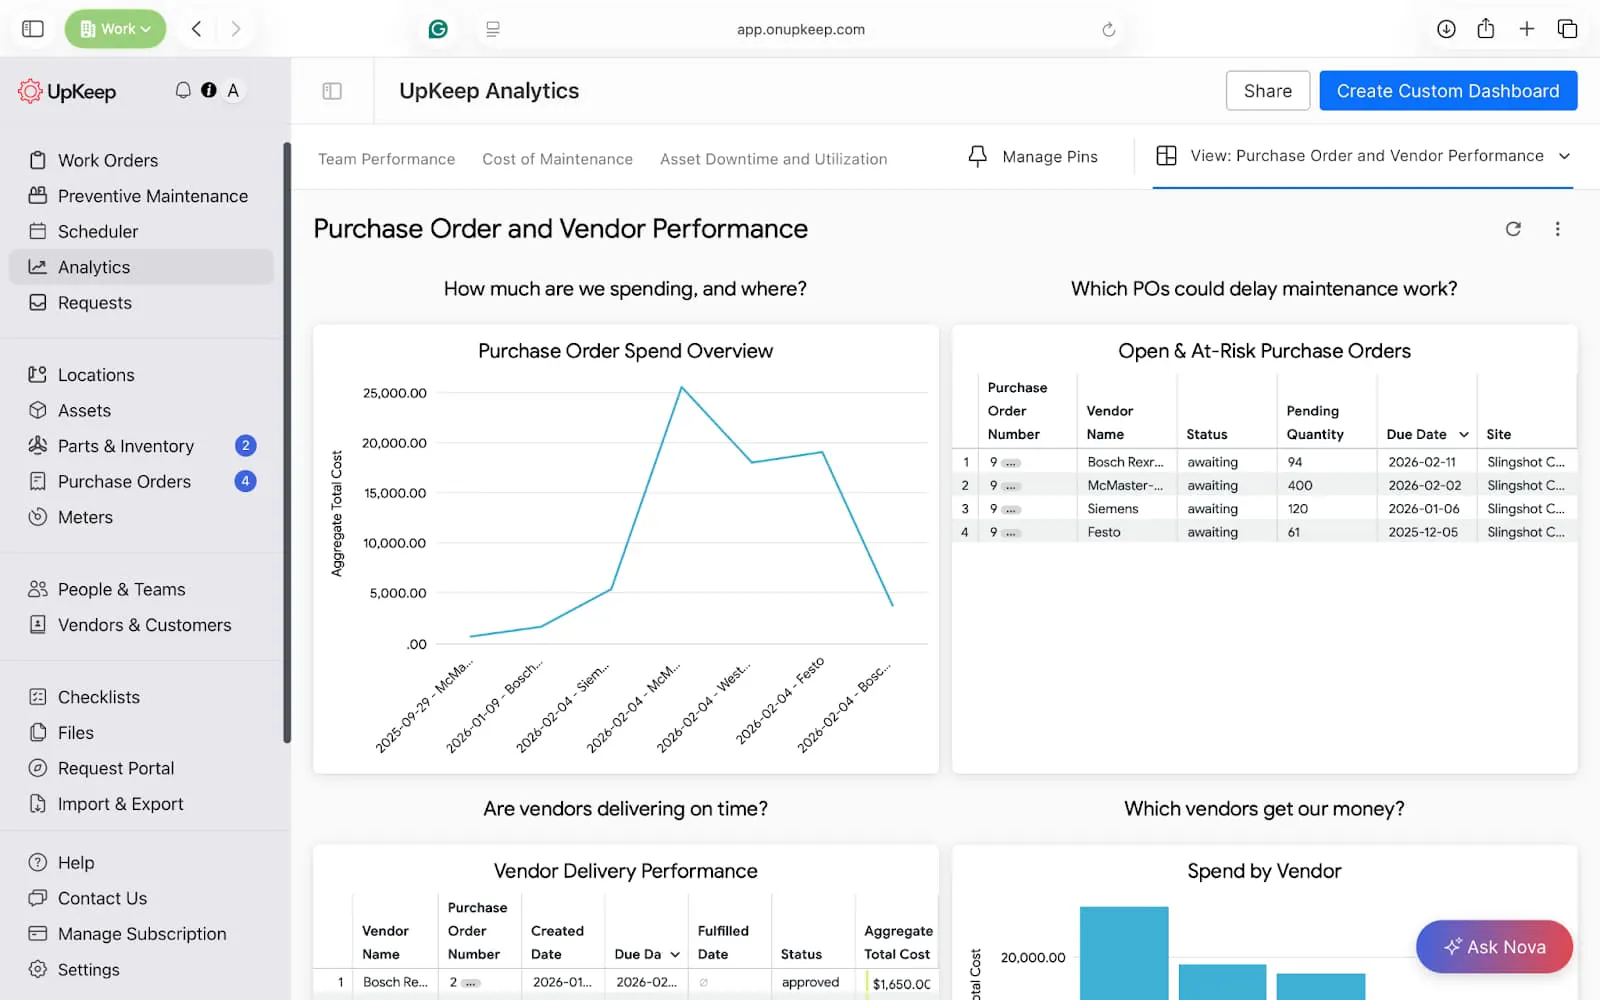Refresh the dashboard with reload icon
This screenshot has width=1600, height=1000.
tap(1513, 229)
